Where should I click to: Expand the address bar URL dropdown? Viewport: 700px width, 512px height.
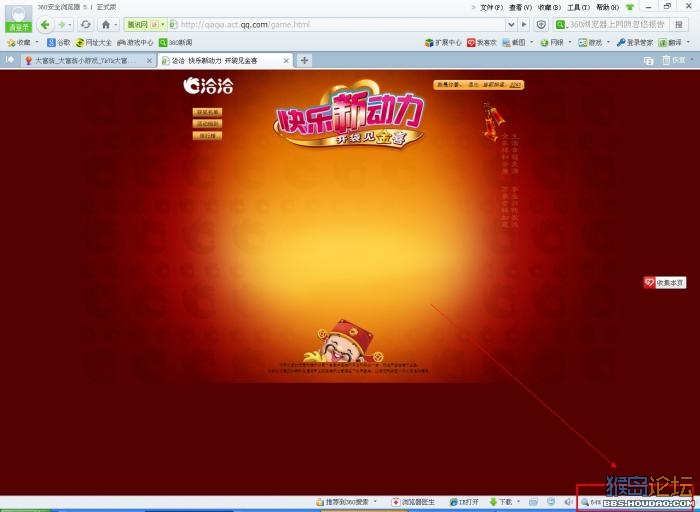pyautogui.click(x=512, y=25)
